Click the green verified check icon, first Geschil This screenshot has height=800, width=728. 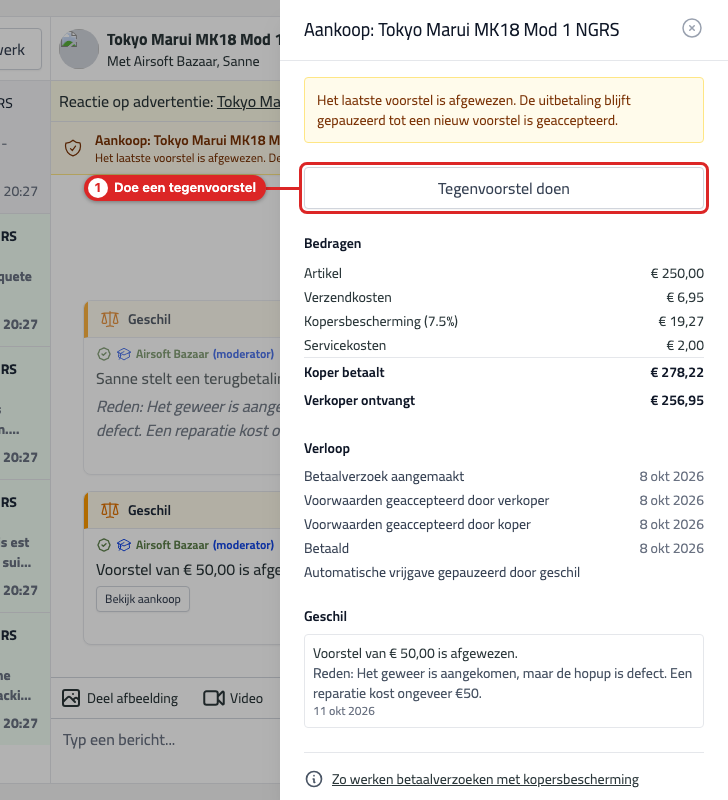[104, 354]
